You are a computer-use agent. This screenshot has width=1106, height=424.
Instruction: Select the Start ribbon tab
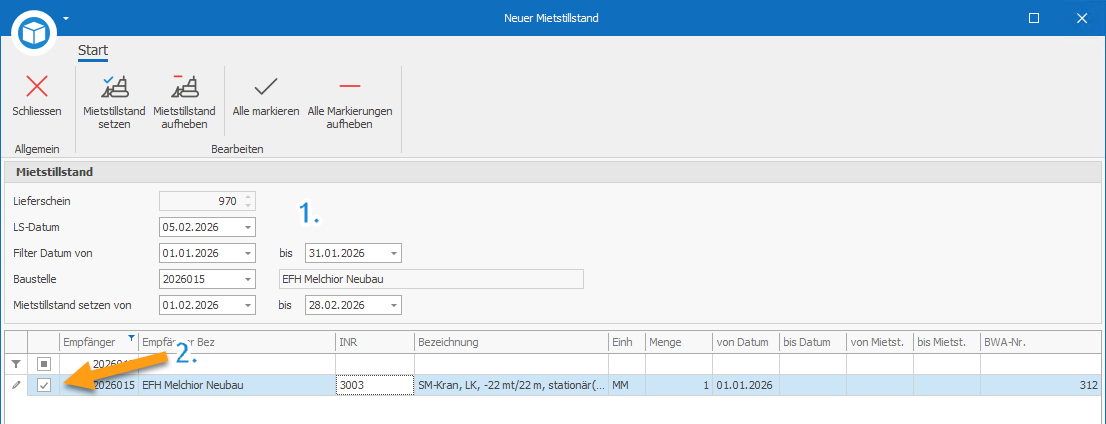click(92, 50)
